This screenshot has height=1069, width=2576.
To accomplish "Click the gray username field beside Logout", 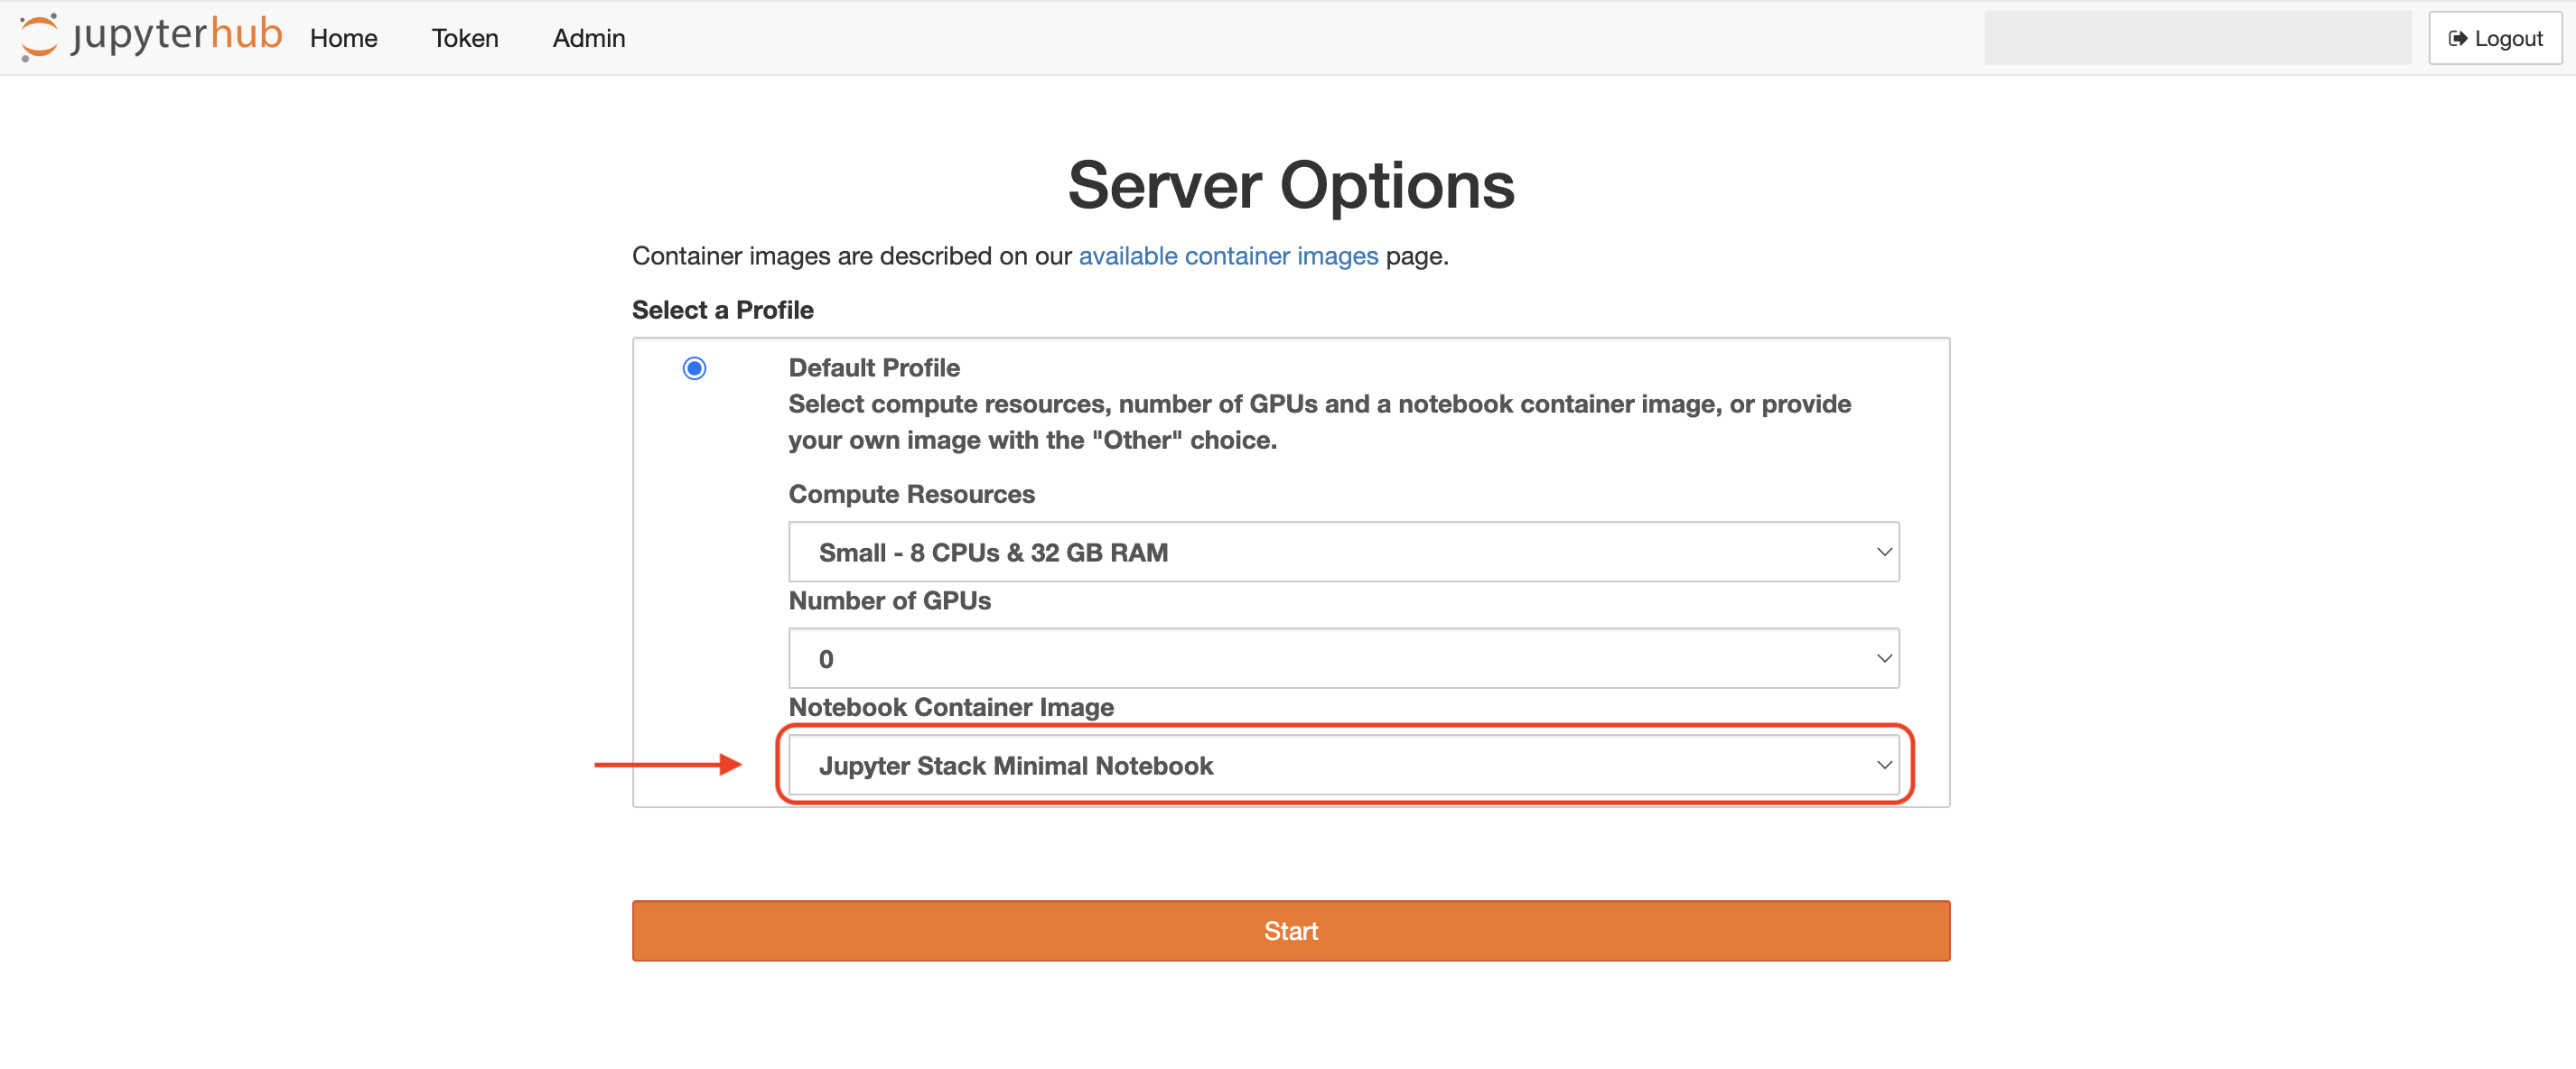I will click(x=2197, y=38).
